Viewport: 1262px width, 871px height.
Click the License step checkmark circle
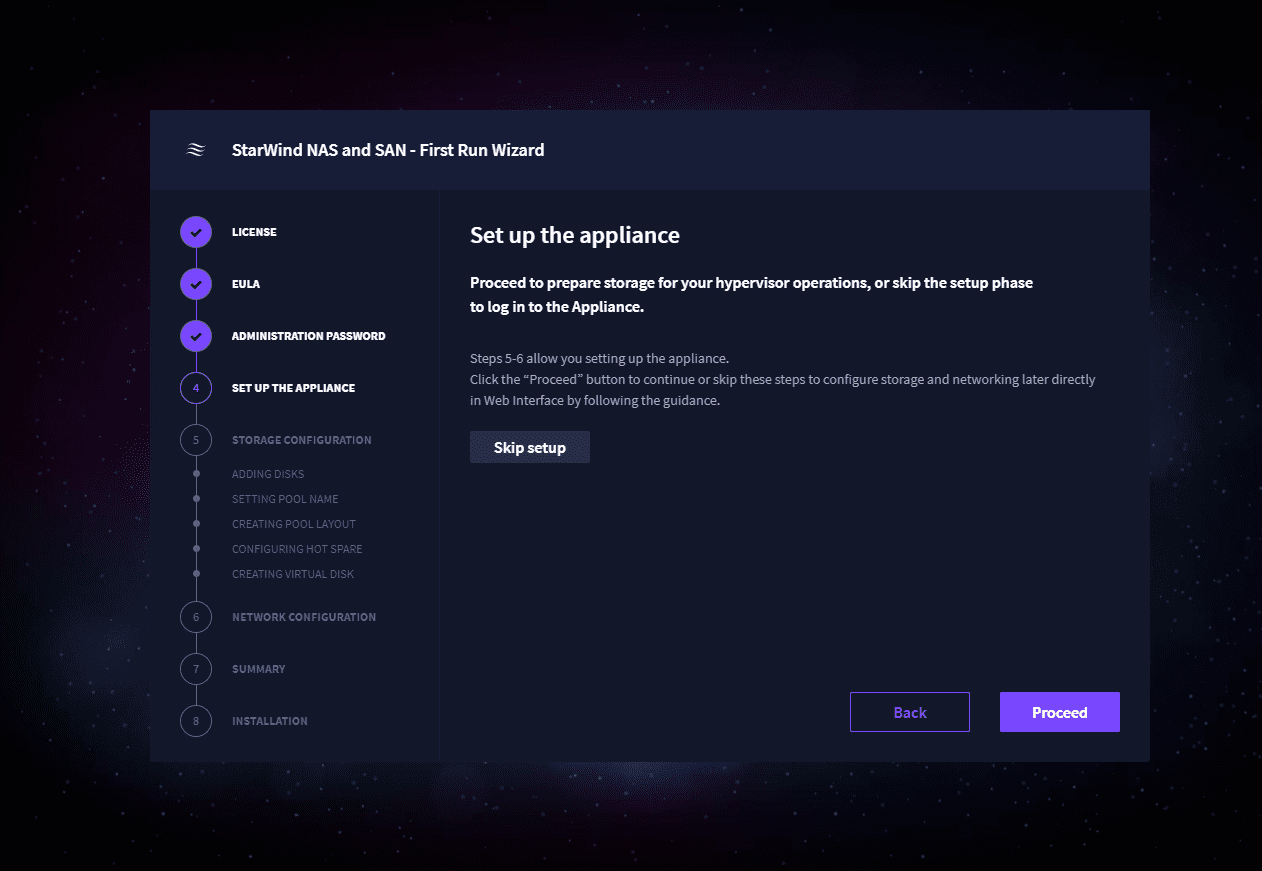[196, 232]
